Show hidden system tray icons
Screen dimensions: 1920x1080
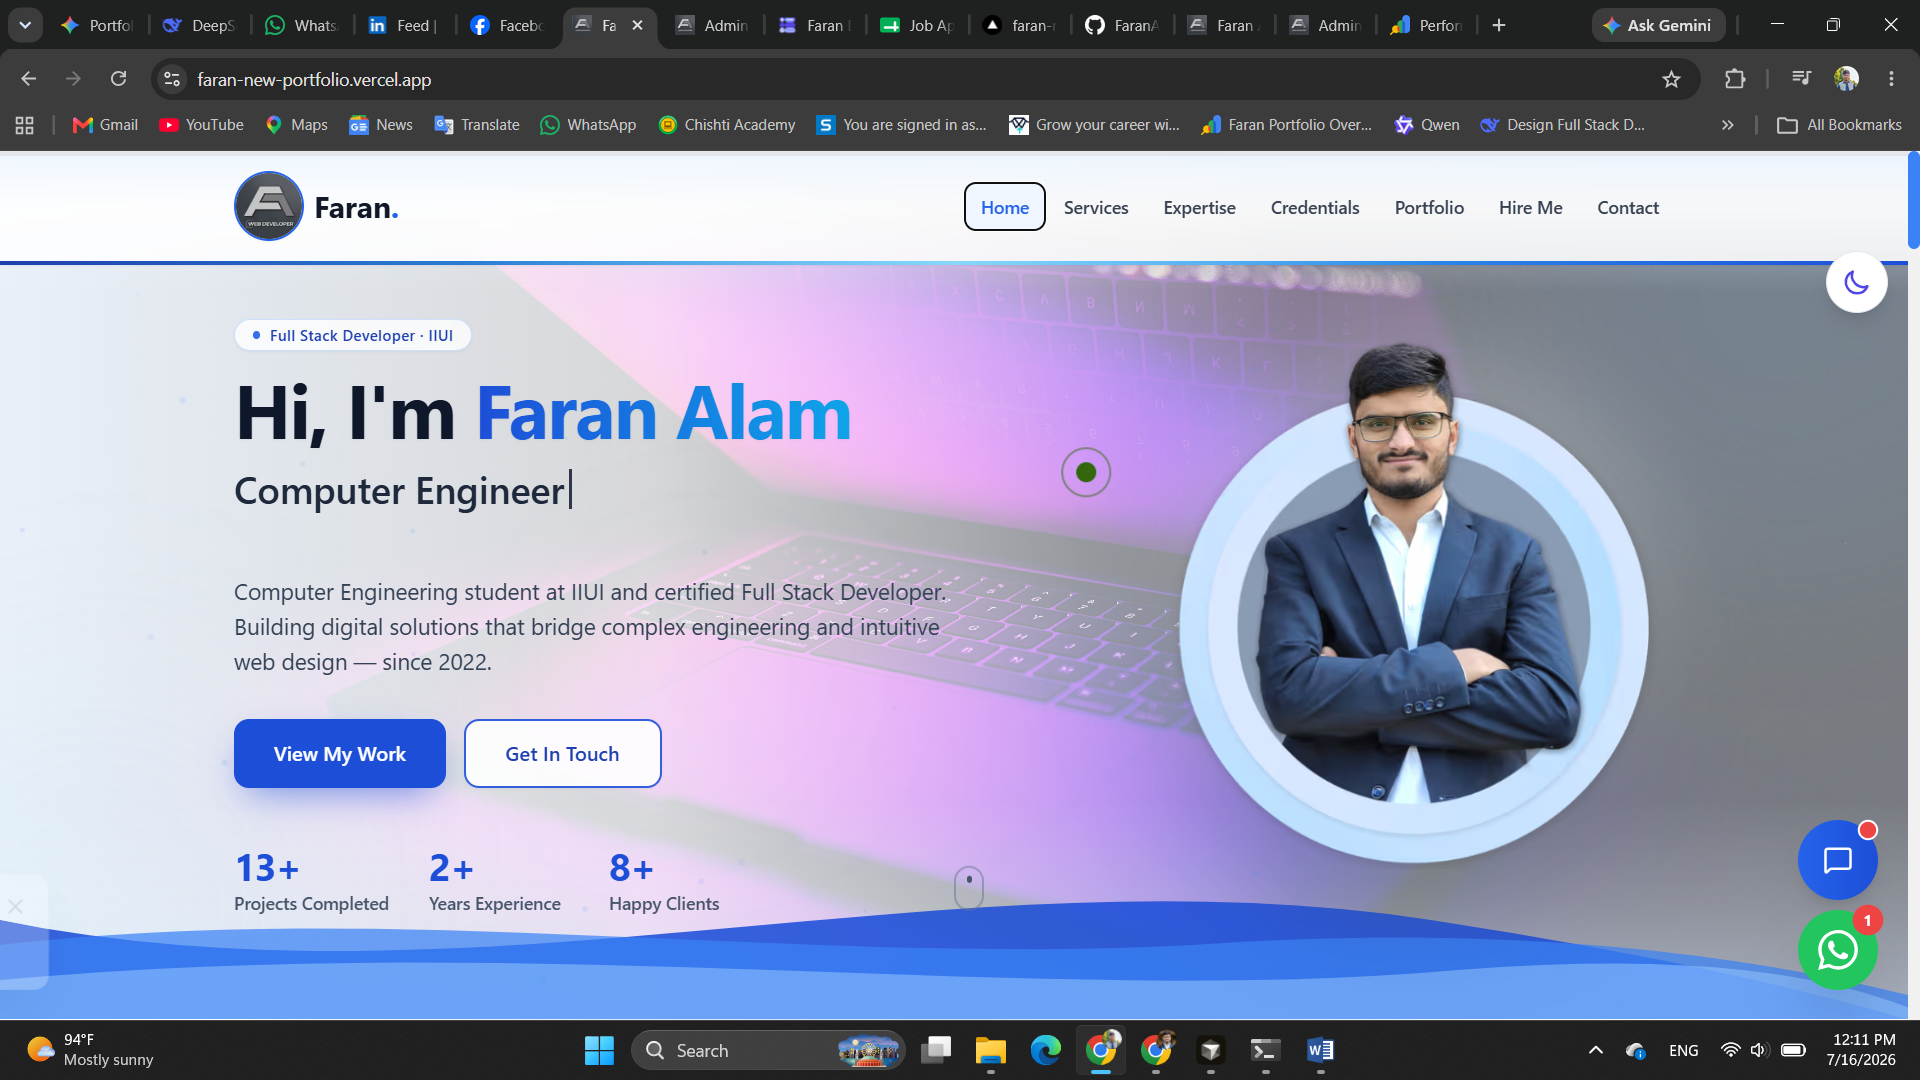1595,1050
